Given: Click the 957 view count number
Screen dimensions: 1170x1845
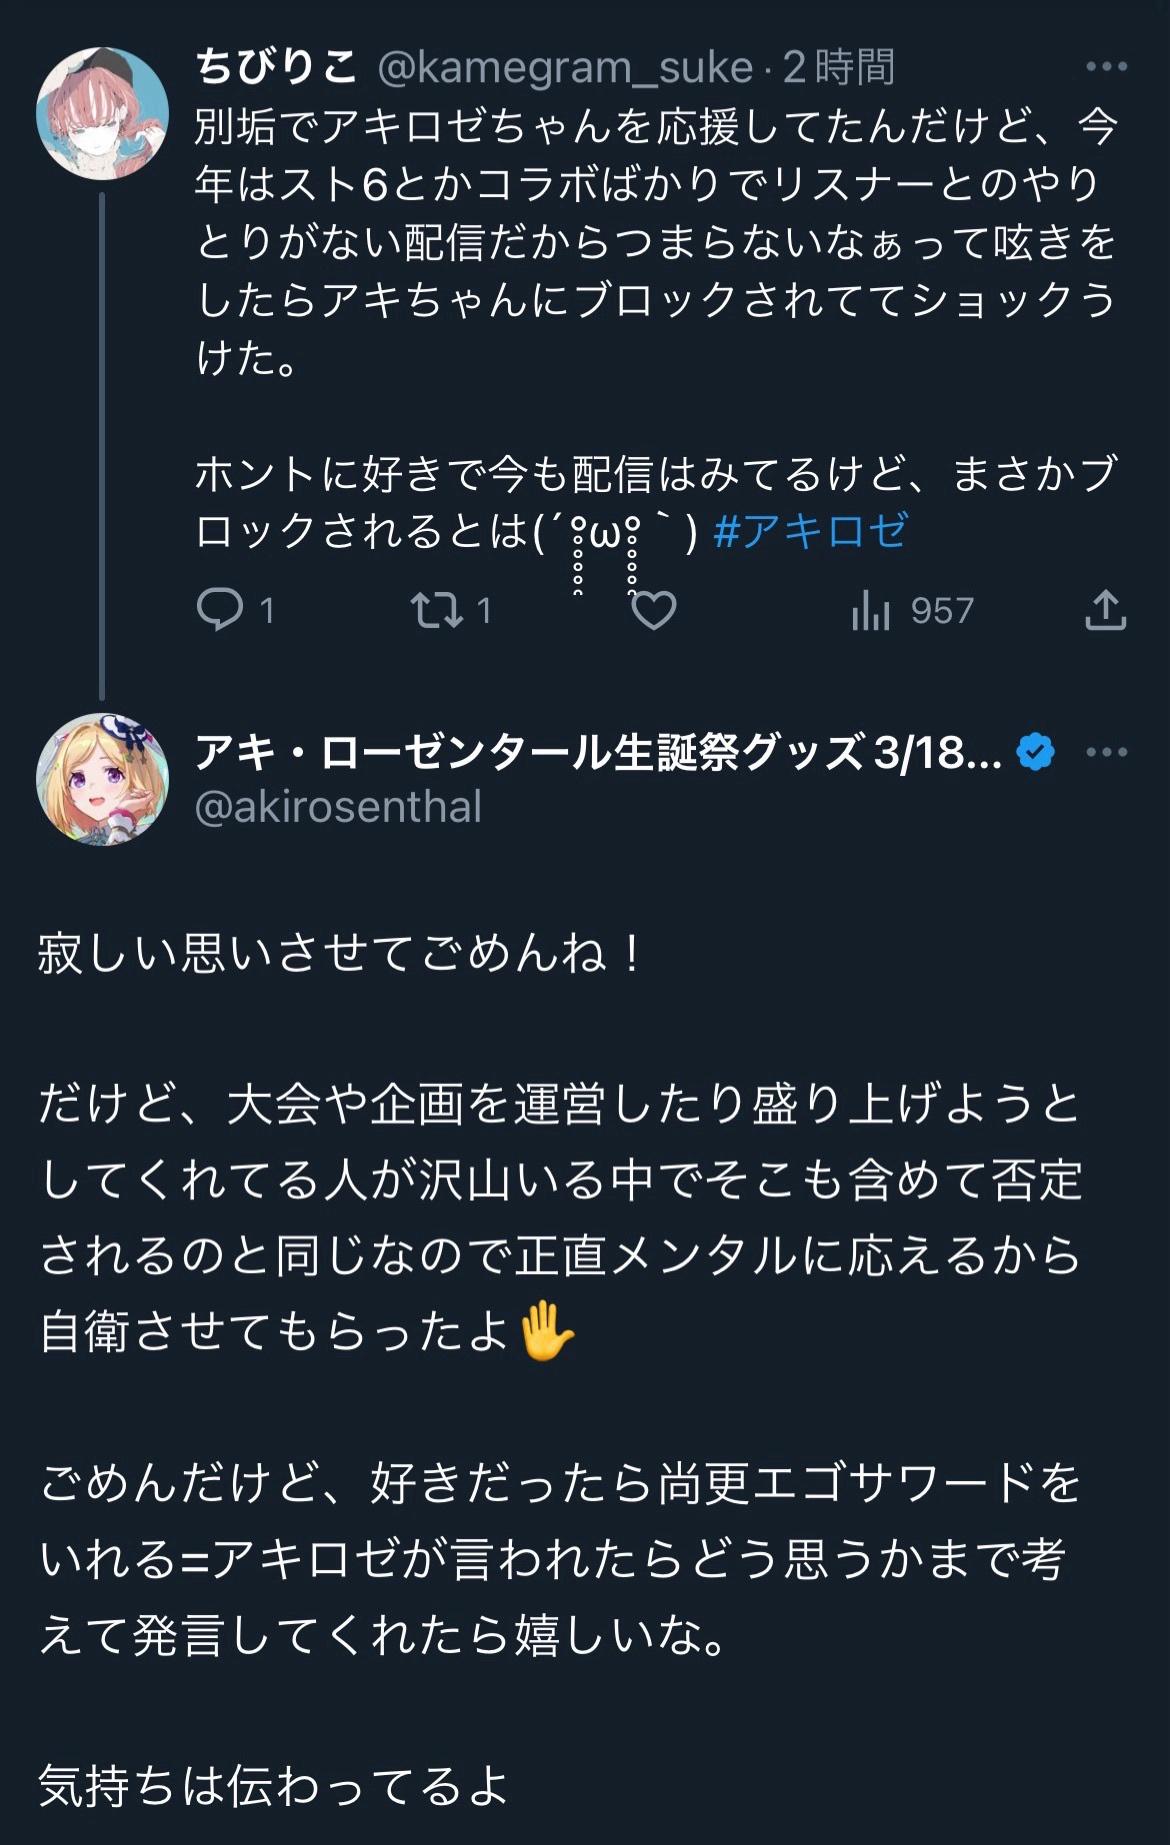Looking at the screenshot, I should pyautogui.click(x=942, y=610).
